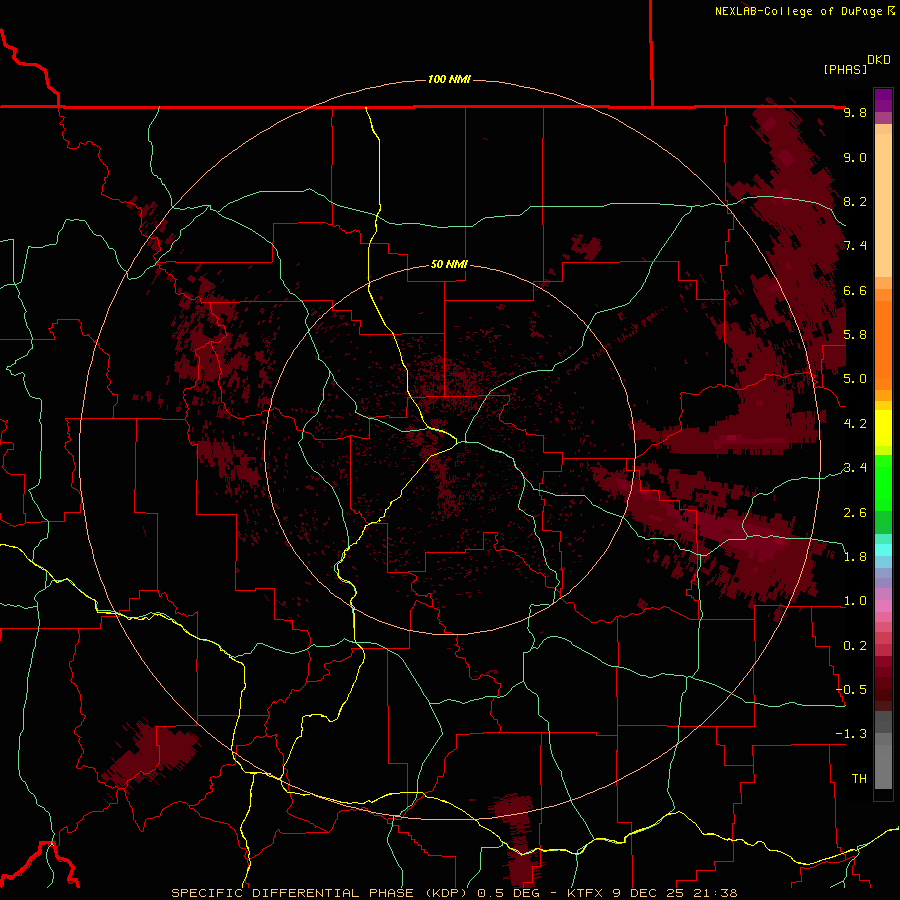Screen dimensions: 900x900
Task: Click the 7.4 value on color scale
Action: pos(855,246)
